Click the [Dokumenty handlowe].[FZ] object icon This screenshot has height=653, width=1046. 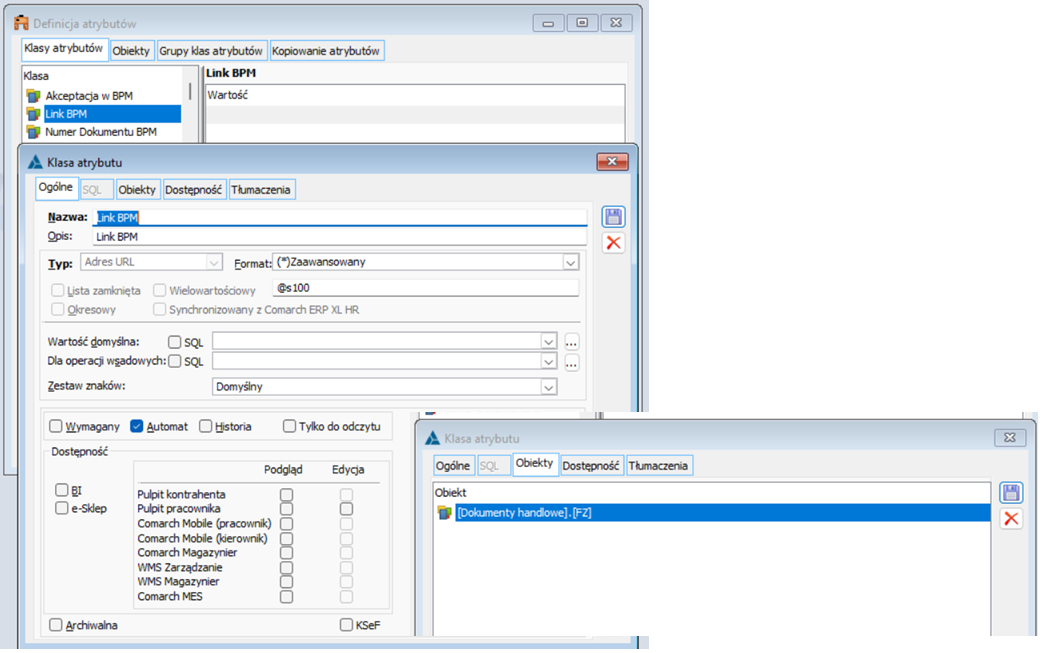click(x=445, y=513)
